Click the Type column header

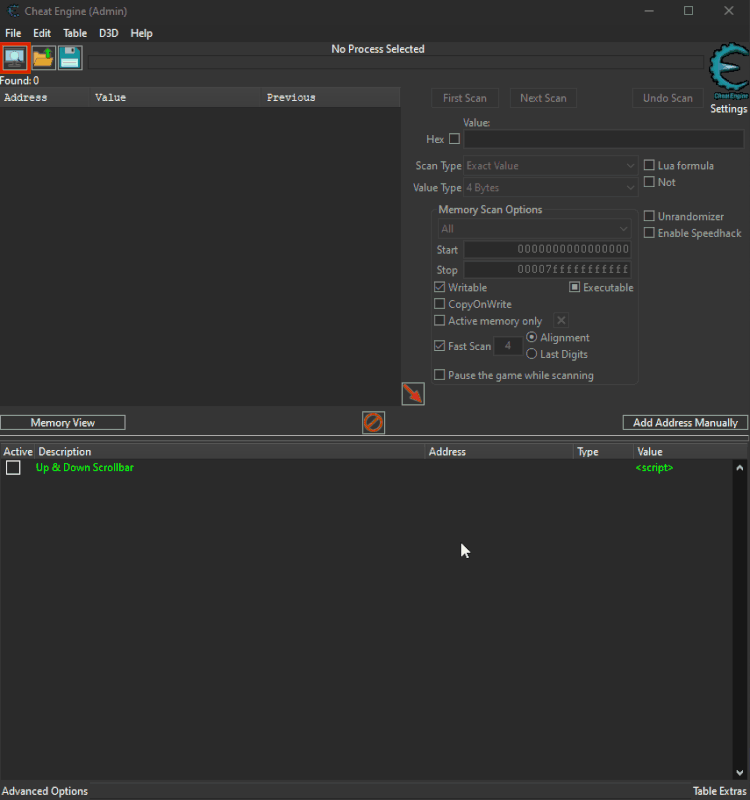tap(603, 452)
